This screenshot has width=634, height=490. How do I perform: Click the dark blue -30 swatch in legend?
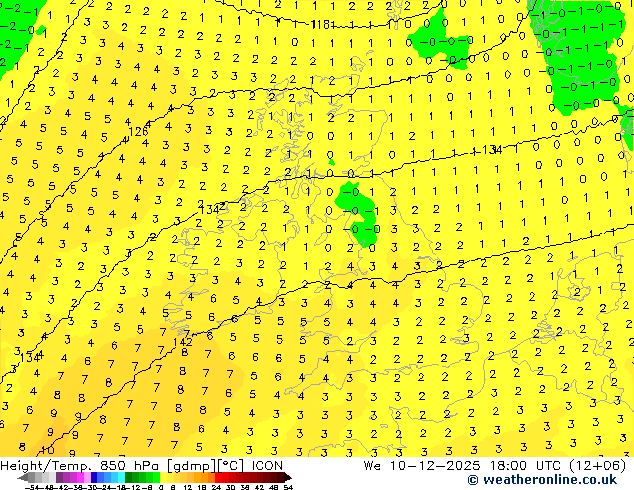click(94, 477)
